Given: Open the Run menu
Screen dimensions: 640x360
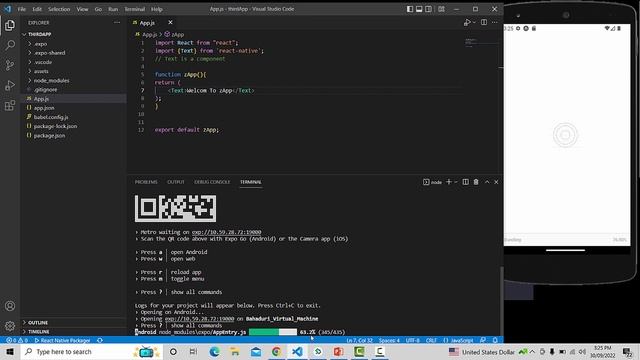Looking at the screenshot, I should (113, 9).
